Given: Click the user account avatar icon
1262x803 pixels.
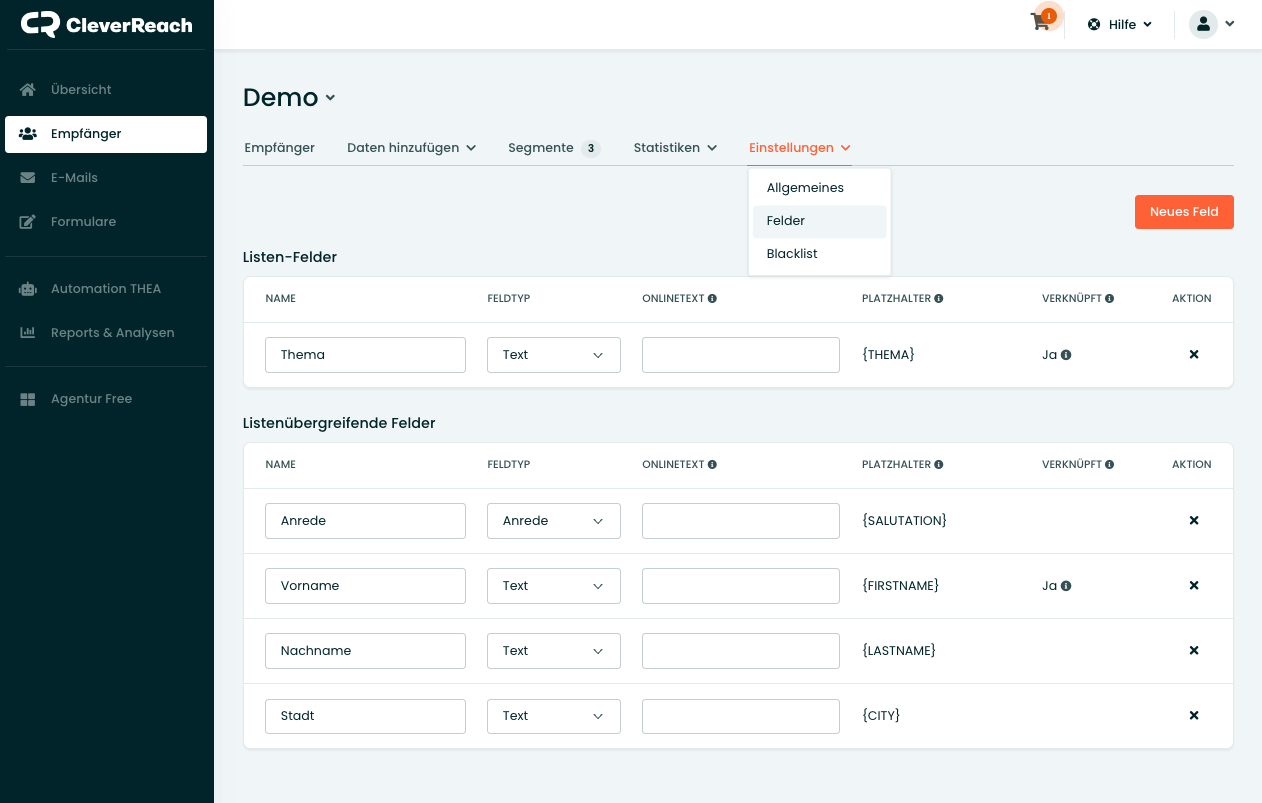Looking at the screenshot, I should [1202, 24].
